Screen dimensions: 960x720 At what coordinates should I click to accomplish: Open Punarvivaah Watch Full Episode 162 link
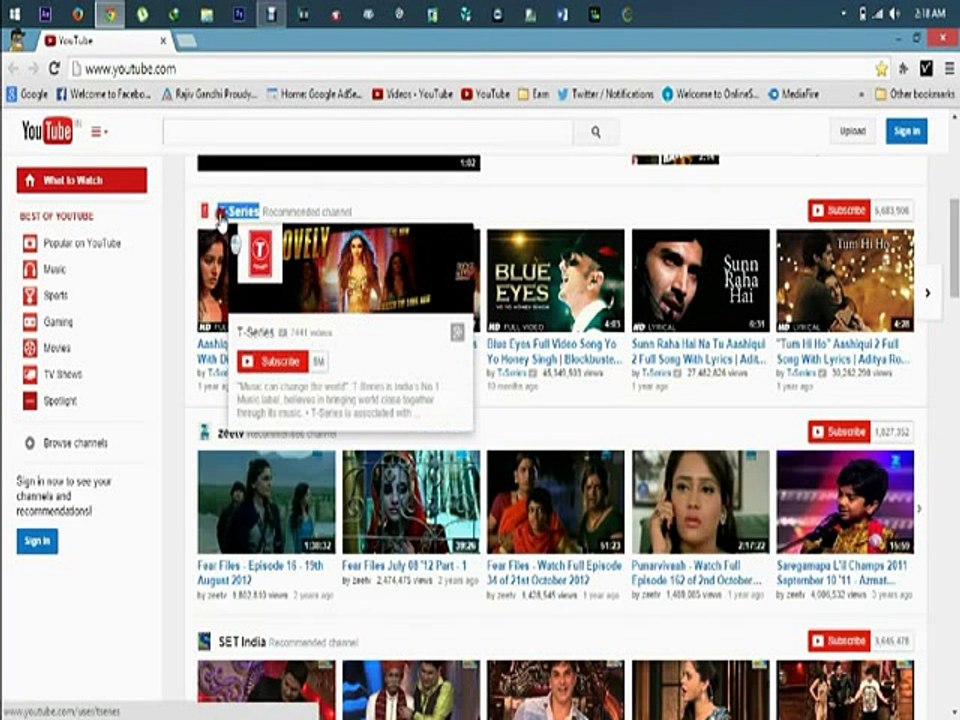tap(697, 572)
